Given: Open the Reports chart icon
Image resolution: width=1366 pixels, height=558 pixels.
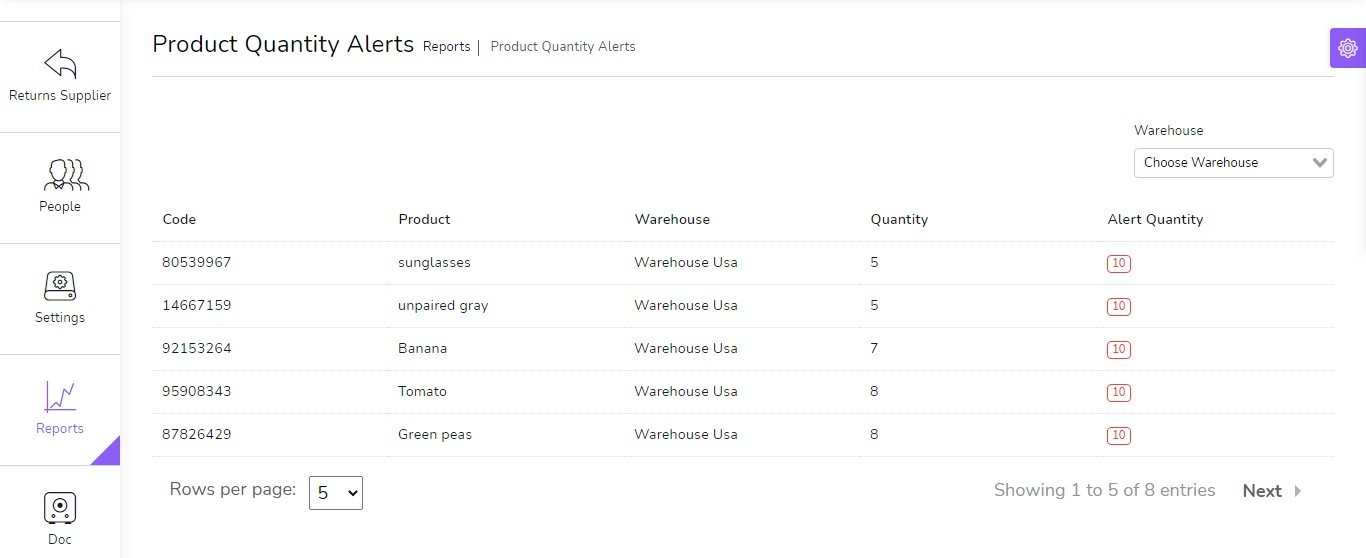Looking at the screenshot, I should coord(60,397).
